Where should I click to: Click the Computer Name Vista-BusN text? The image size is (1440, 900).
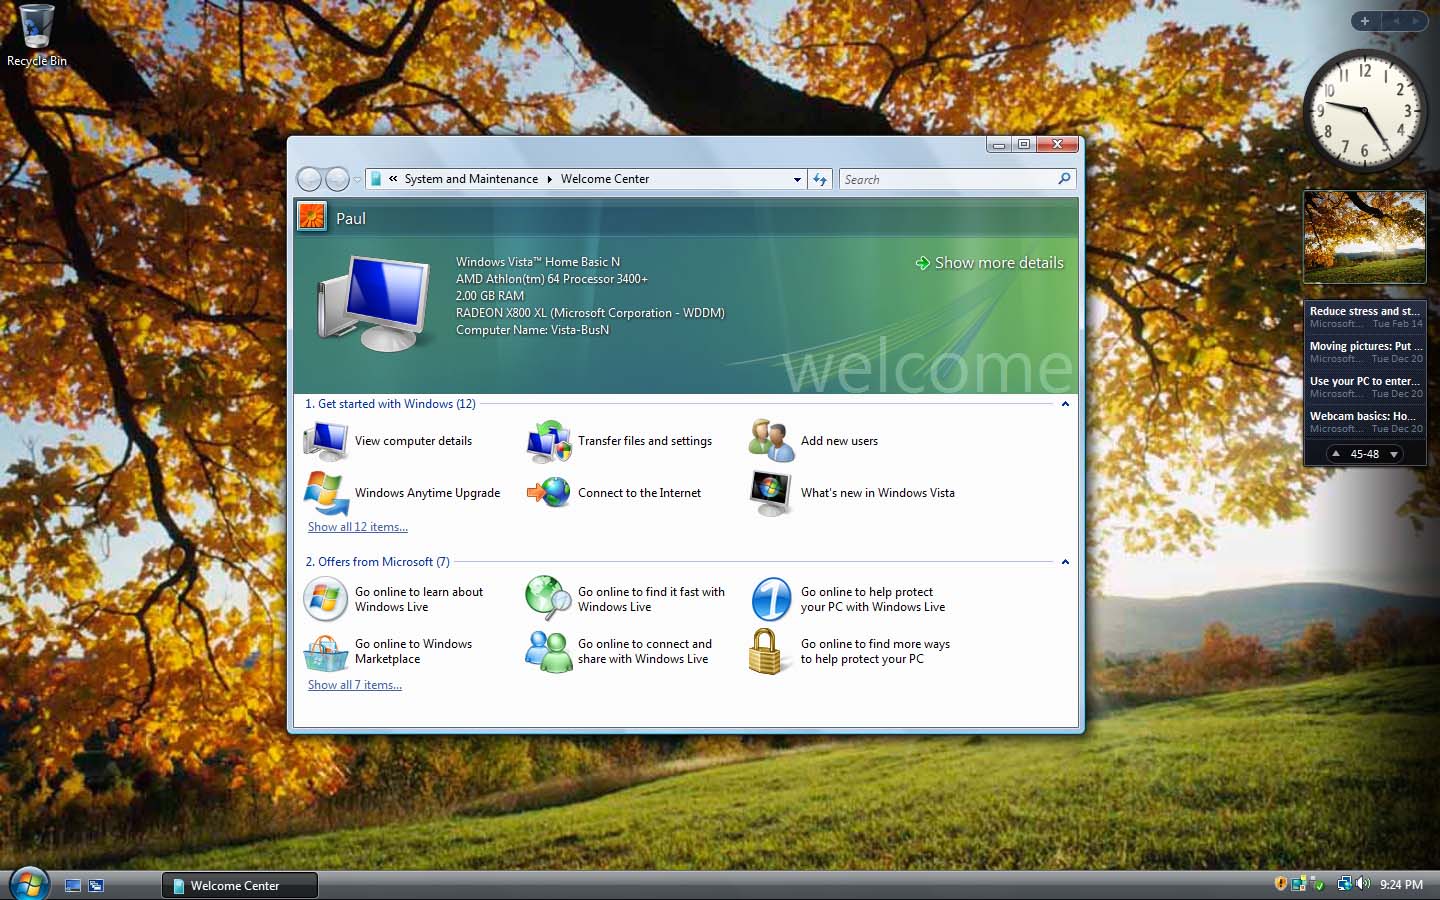pyautogui.click(x=532, y=330)
